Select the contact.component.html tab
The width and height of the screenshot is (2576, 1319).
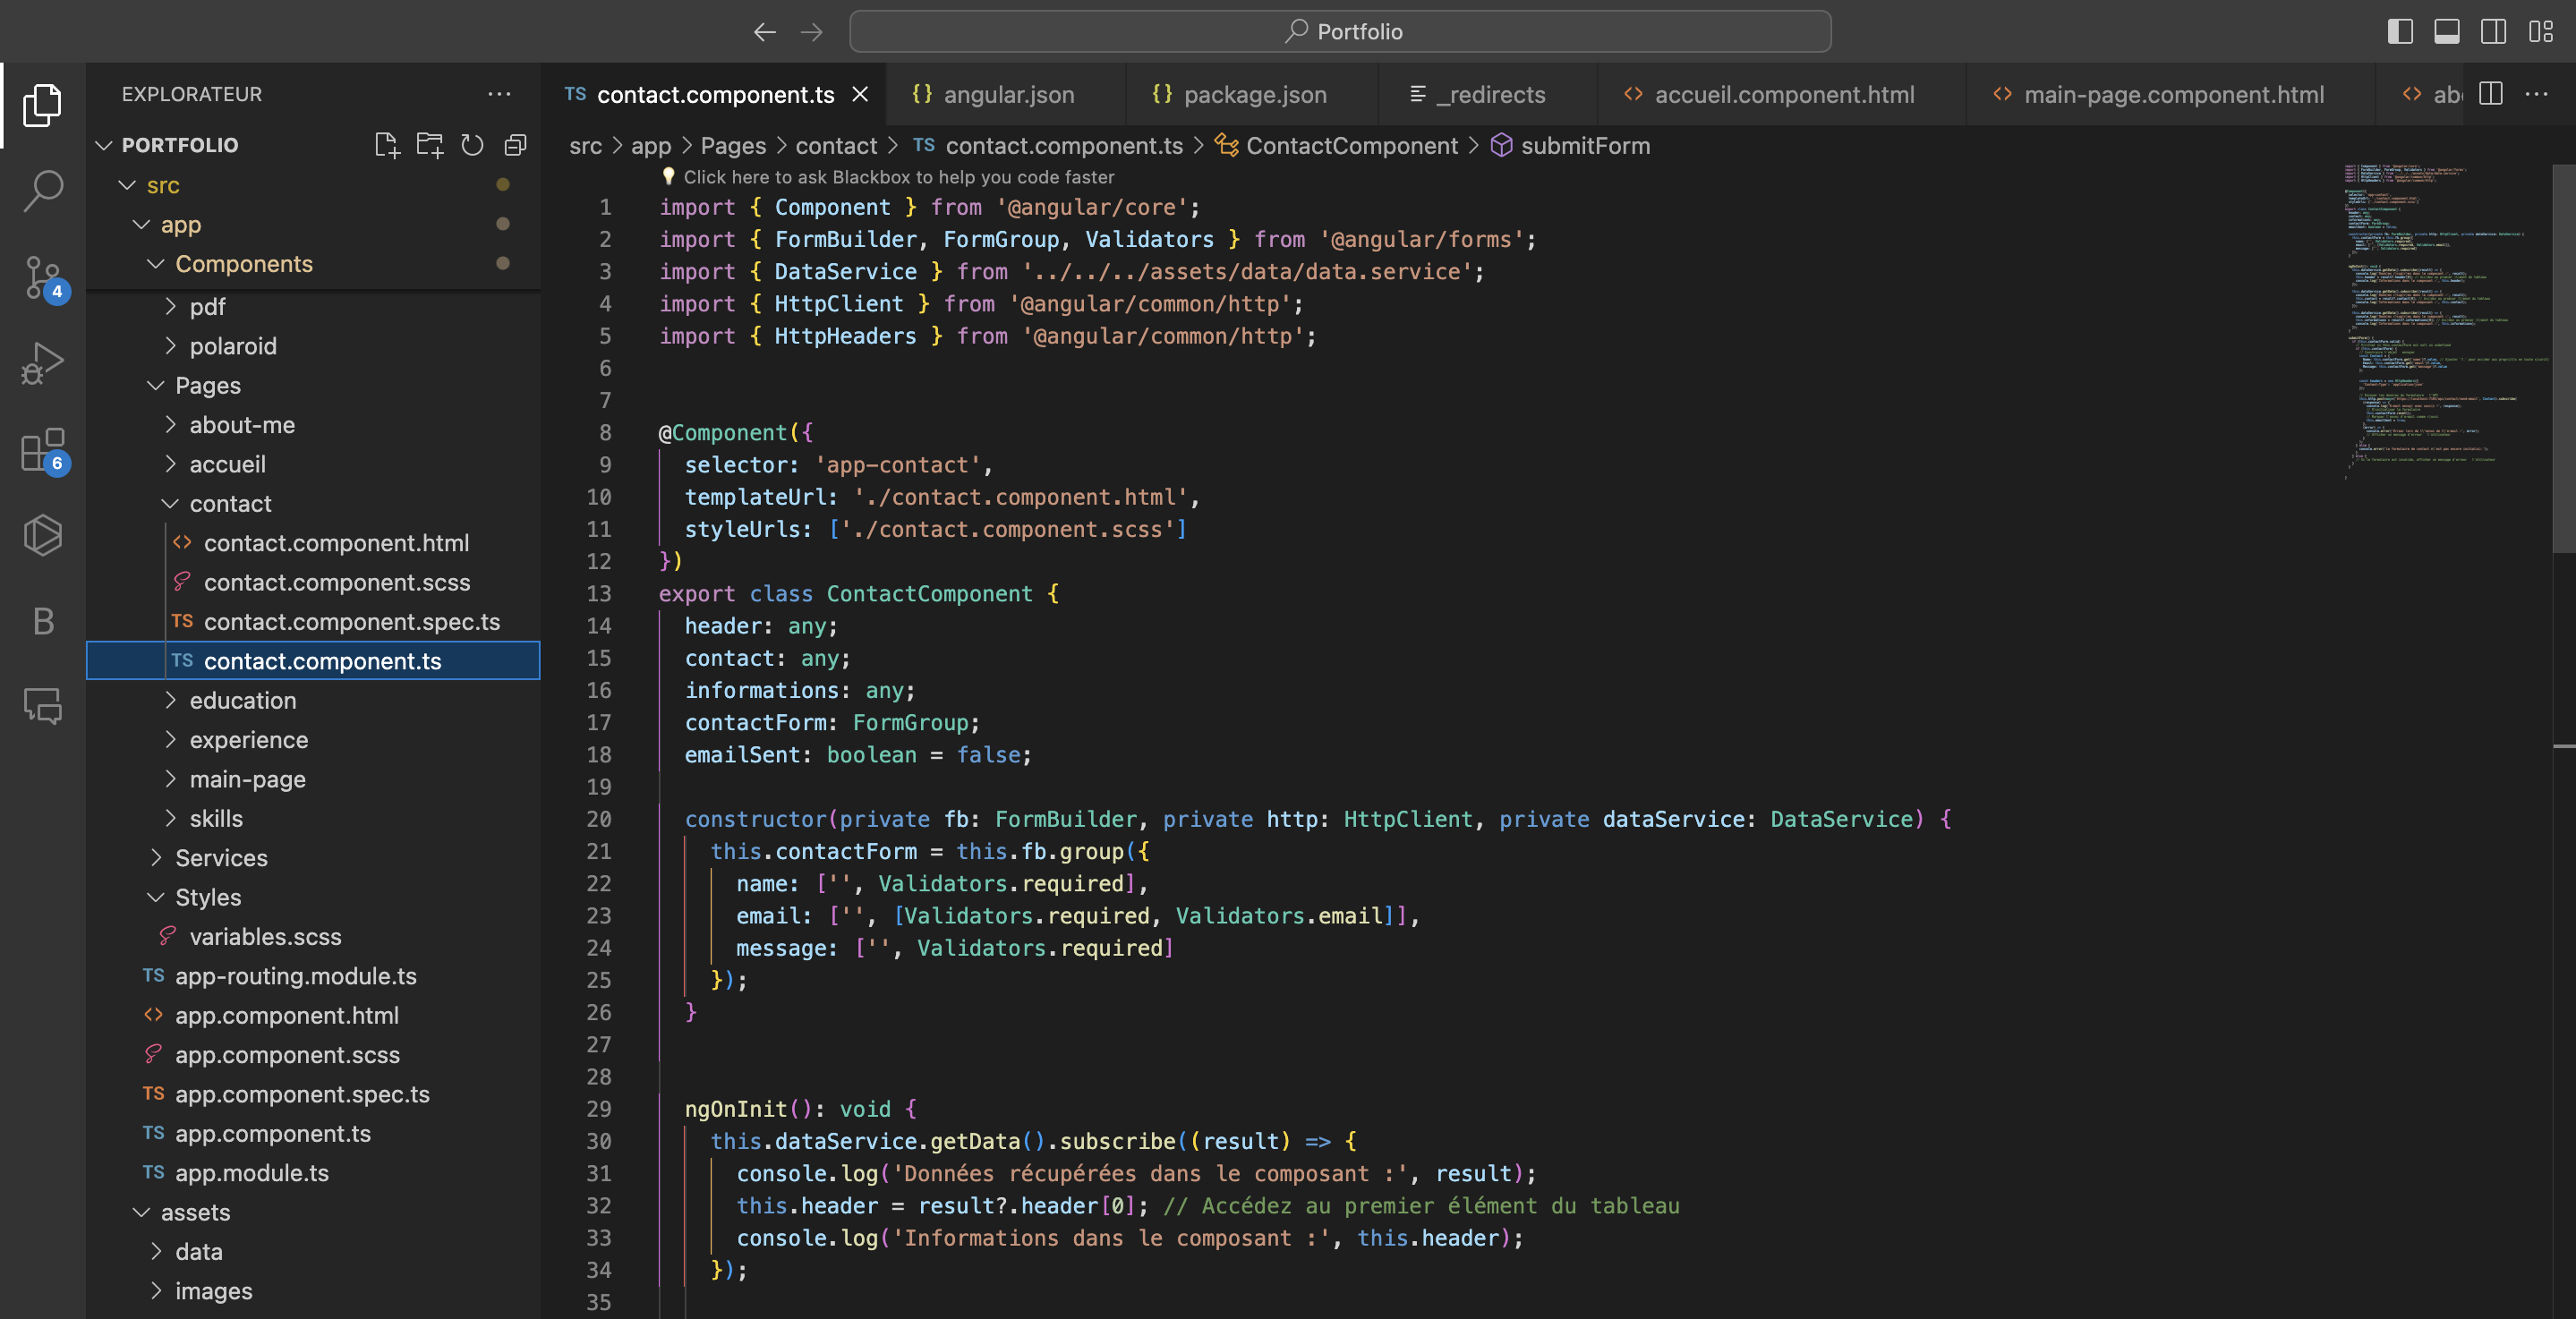tap(337, 541)
